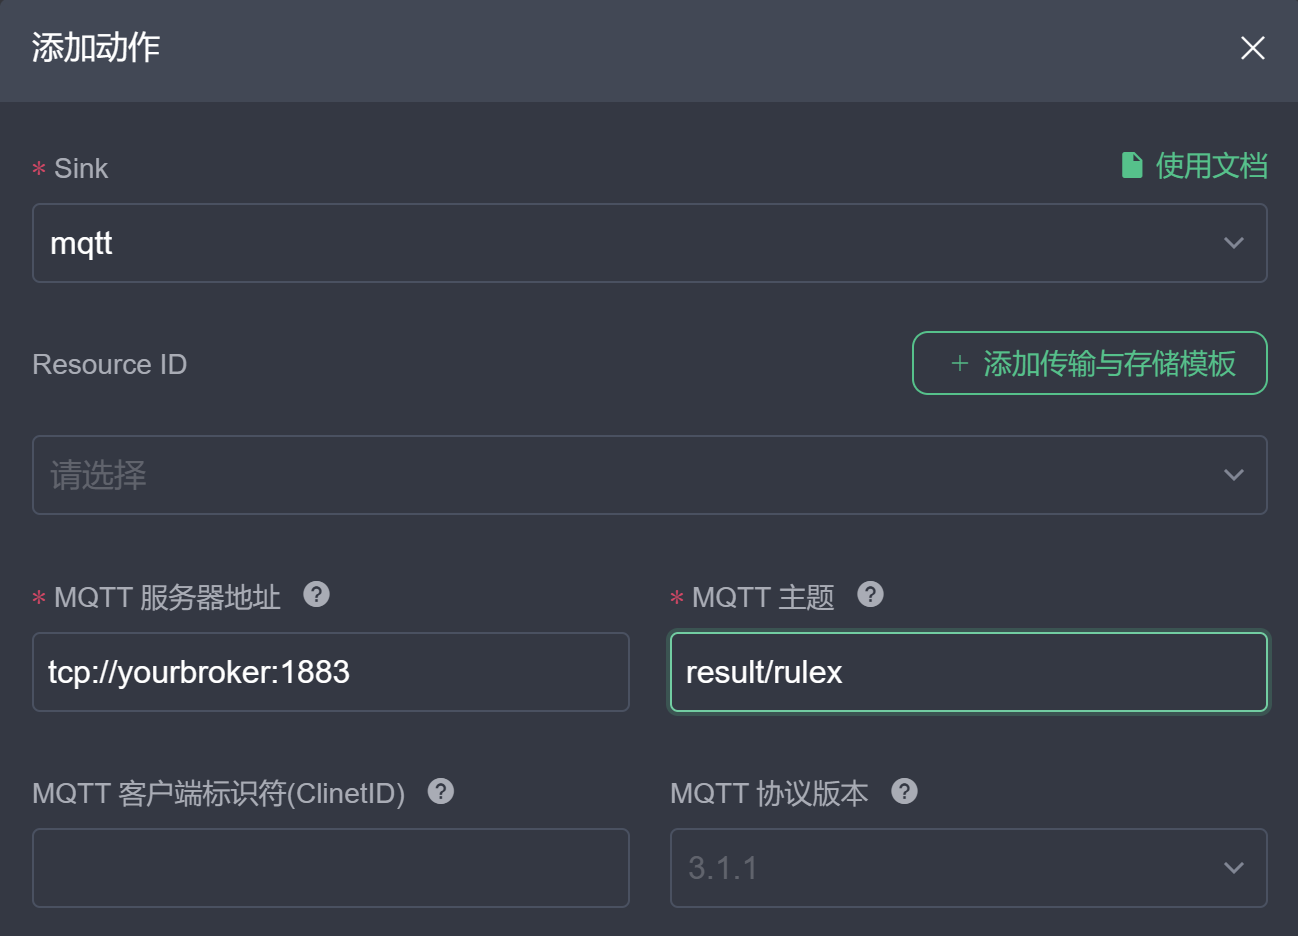Image resolution: width=1298 pixels, height=936 pixels.
Task: Click the help icon for MQTT 协议版本
Action: [x=904, y=791]
